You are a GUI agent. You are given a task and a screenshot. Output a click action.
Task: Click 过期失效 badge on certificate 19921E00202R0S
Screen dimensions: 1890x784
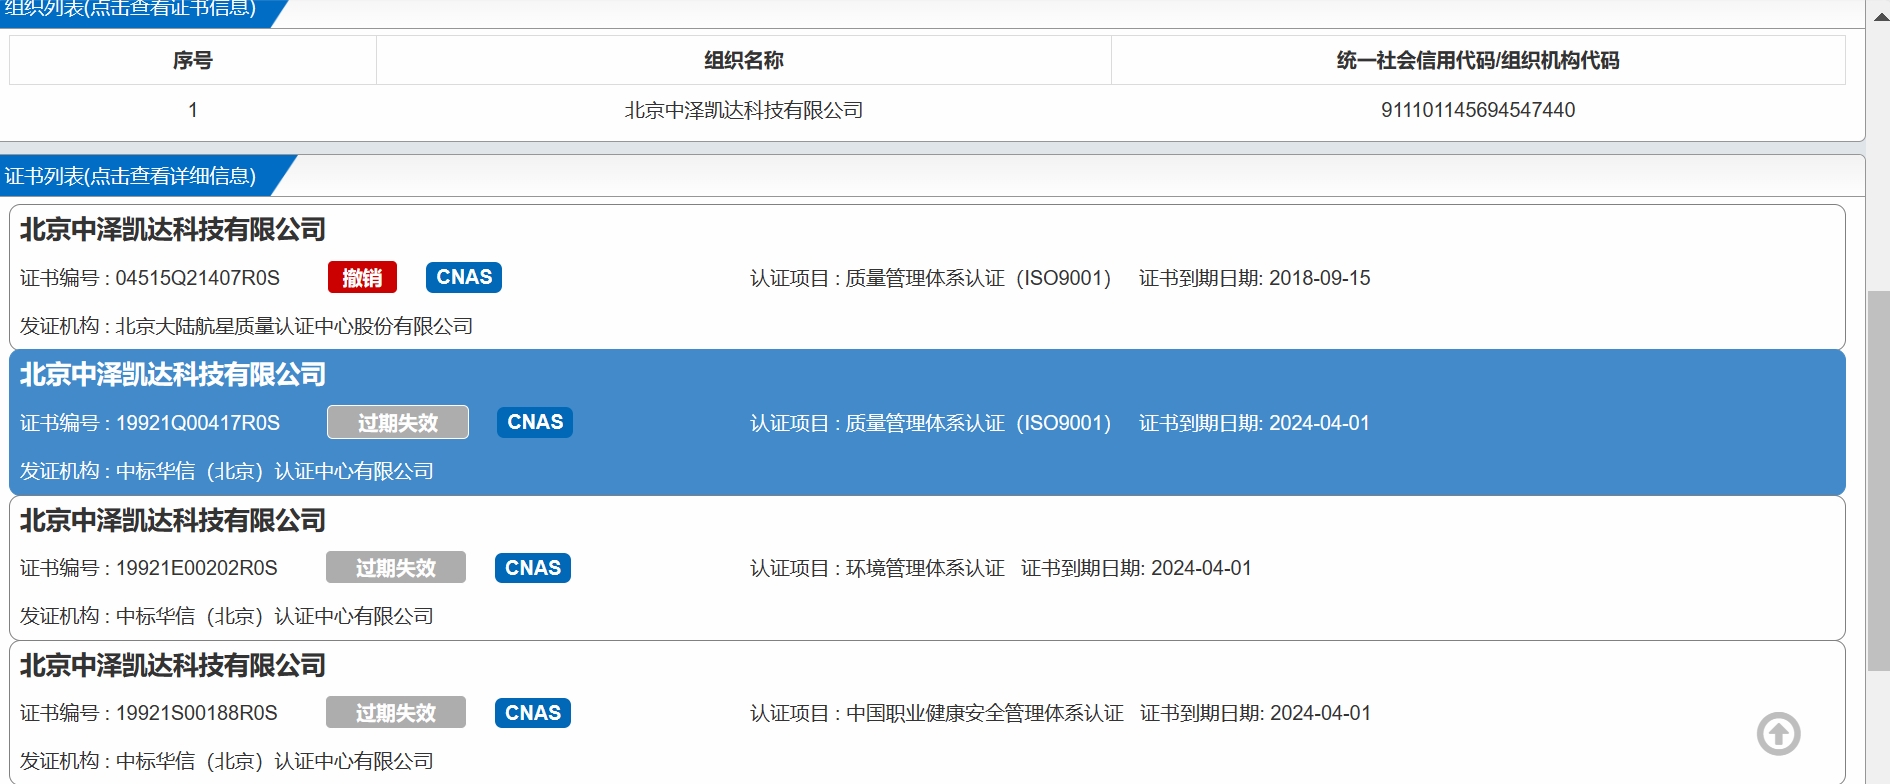(x=396, y=567)
